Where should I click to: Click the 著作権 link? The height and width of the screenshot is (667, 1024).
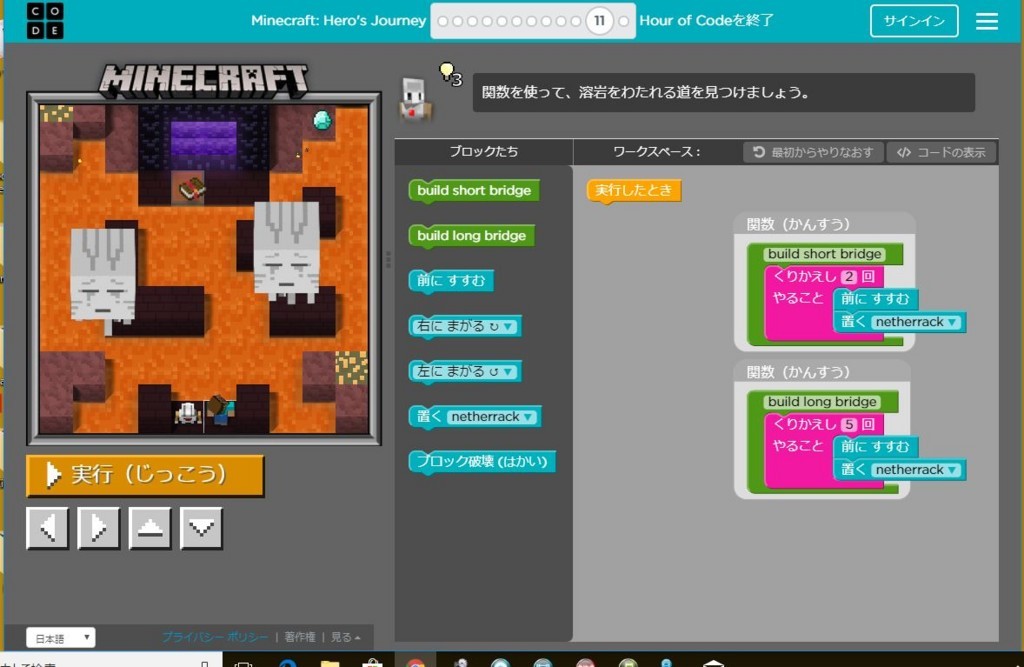tap(300, 636)
